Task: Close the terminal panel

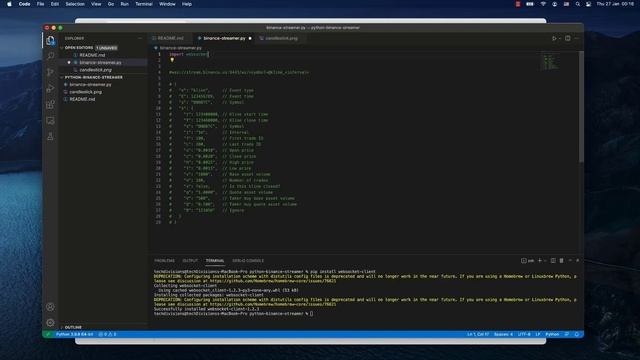Action: click(x=577, y=260)
